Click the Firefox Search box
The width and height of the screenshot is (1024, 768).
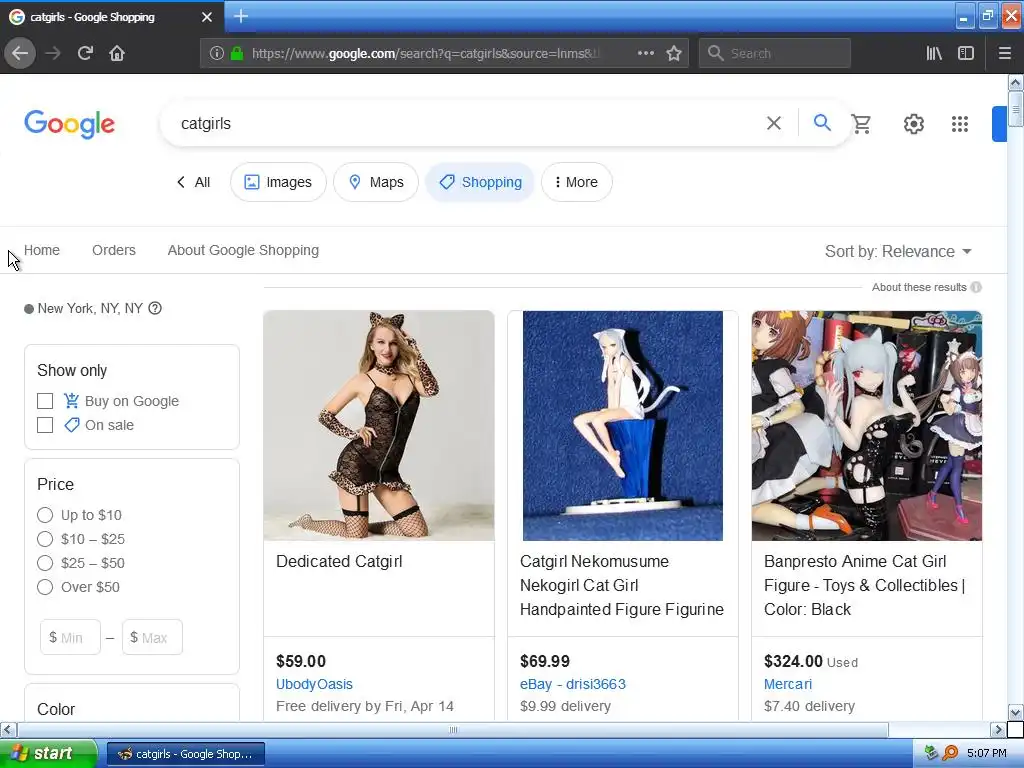point(775,53)
